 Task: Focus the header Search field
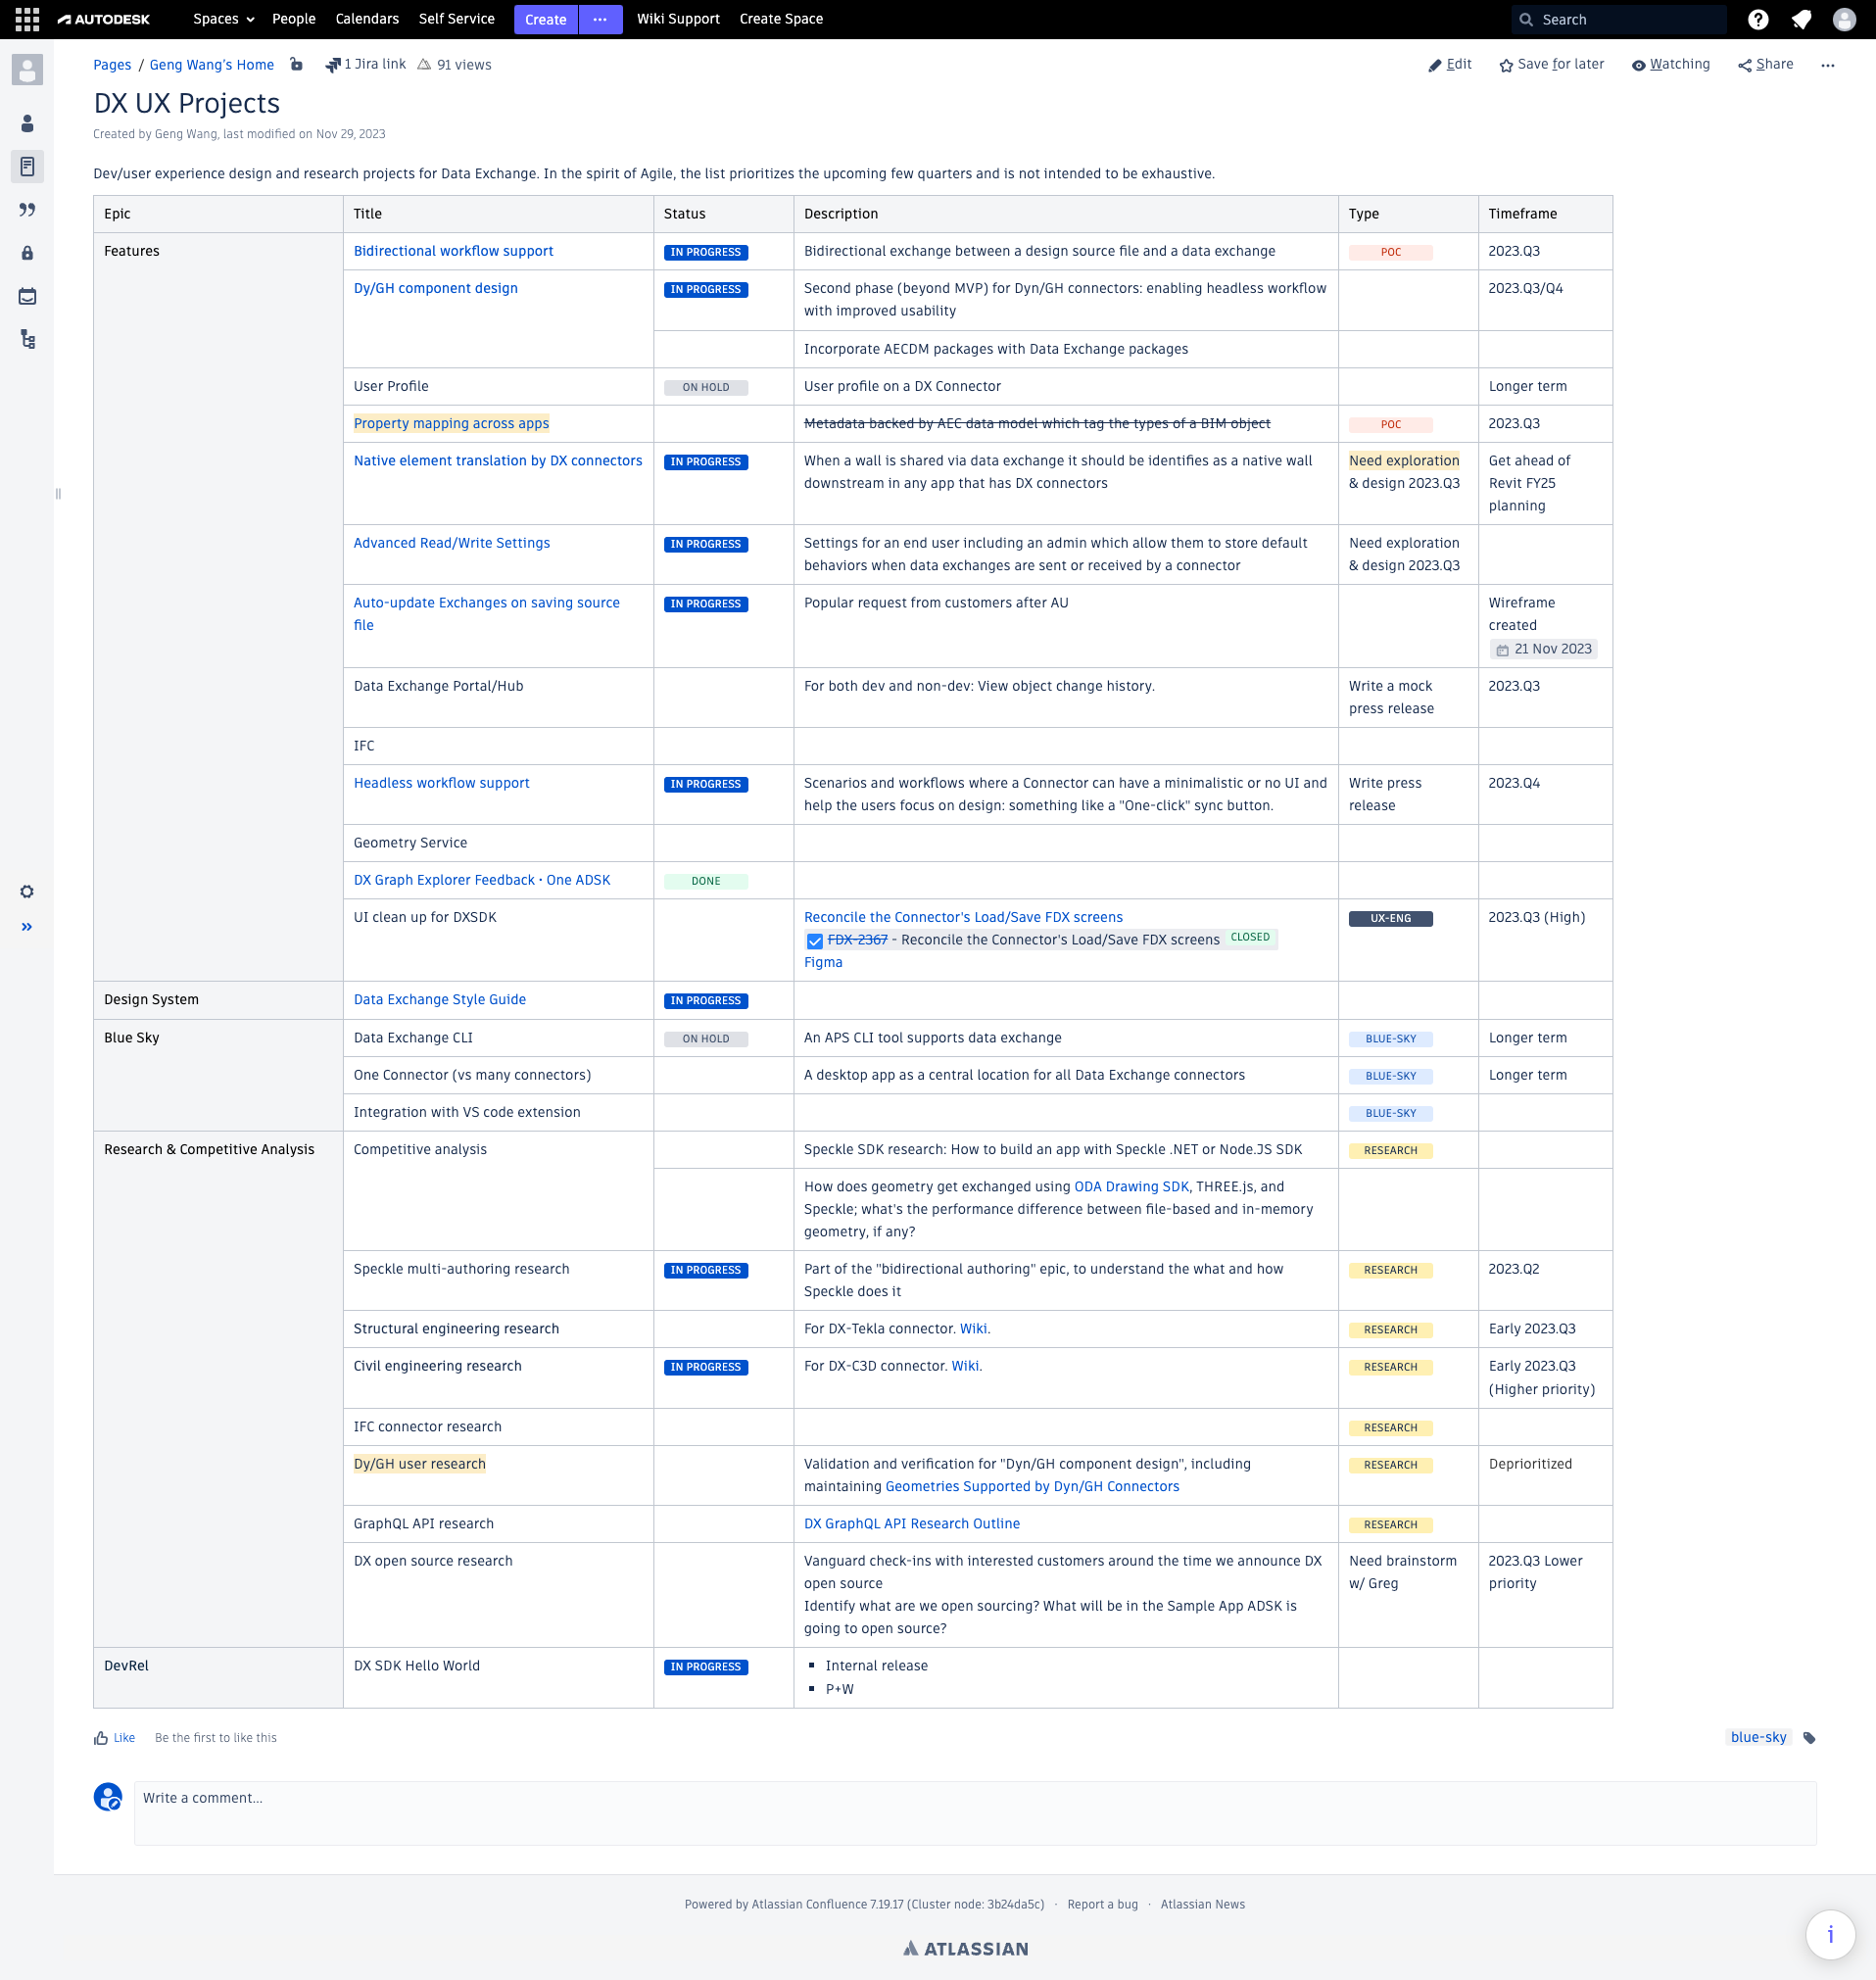(x=1619, y=19)
